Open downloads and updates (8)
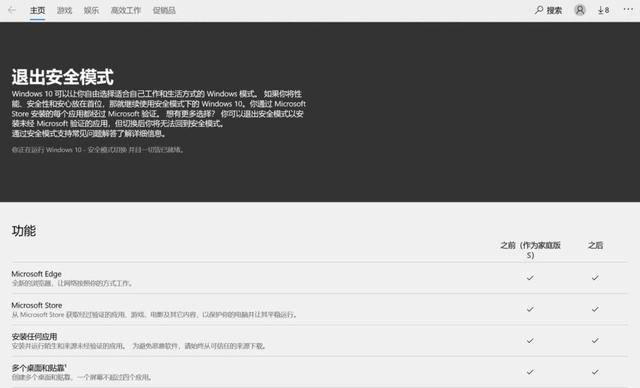 tap(603, 10)
